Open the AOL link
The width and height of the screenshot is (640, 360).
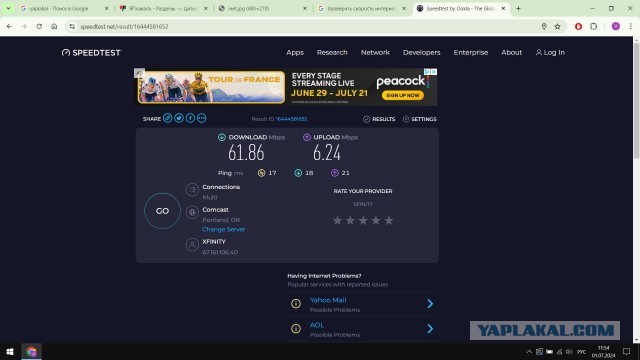point(317,325)
